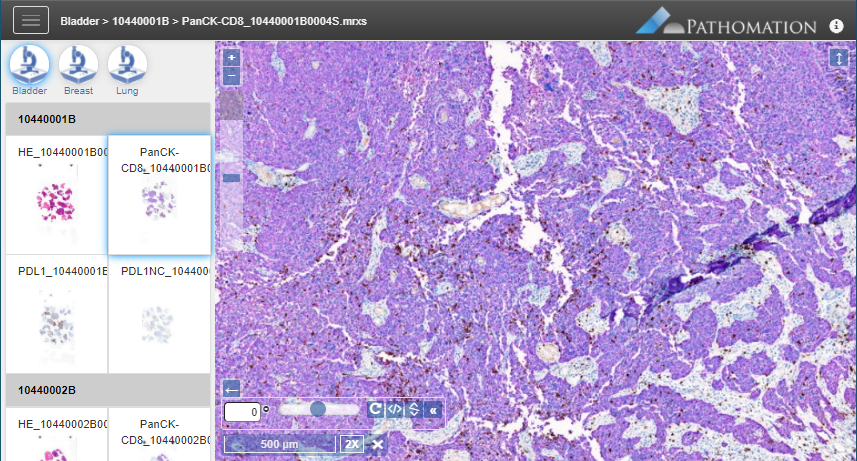Click the rotation angle slider handle
The height and width of the screenshot is (461, 857).
[x=318, y=409]
